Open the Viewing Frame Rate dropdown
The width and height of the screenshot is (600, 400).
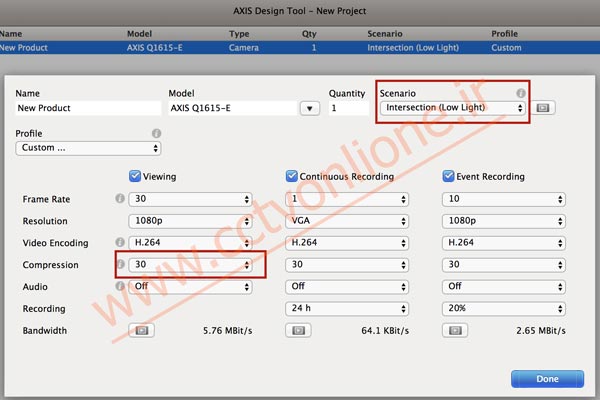[x=190, y=199]
